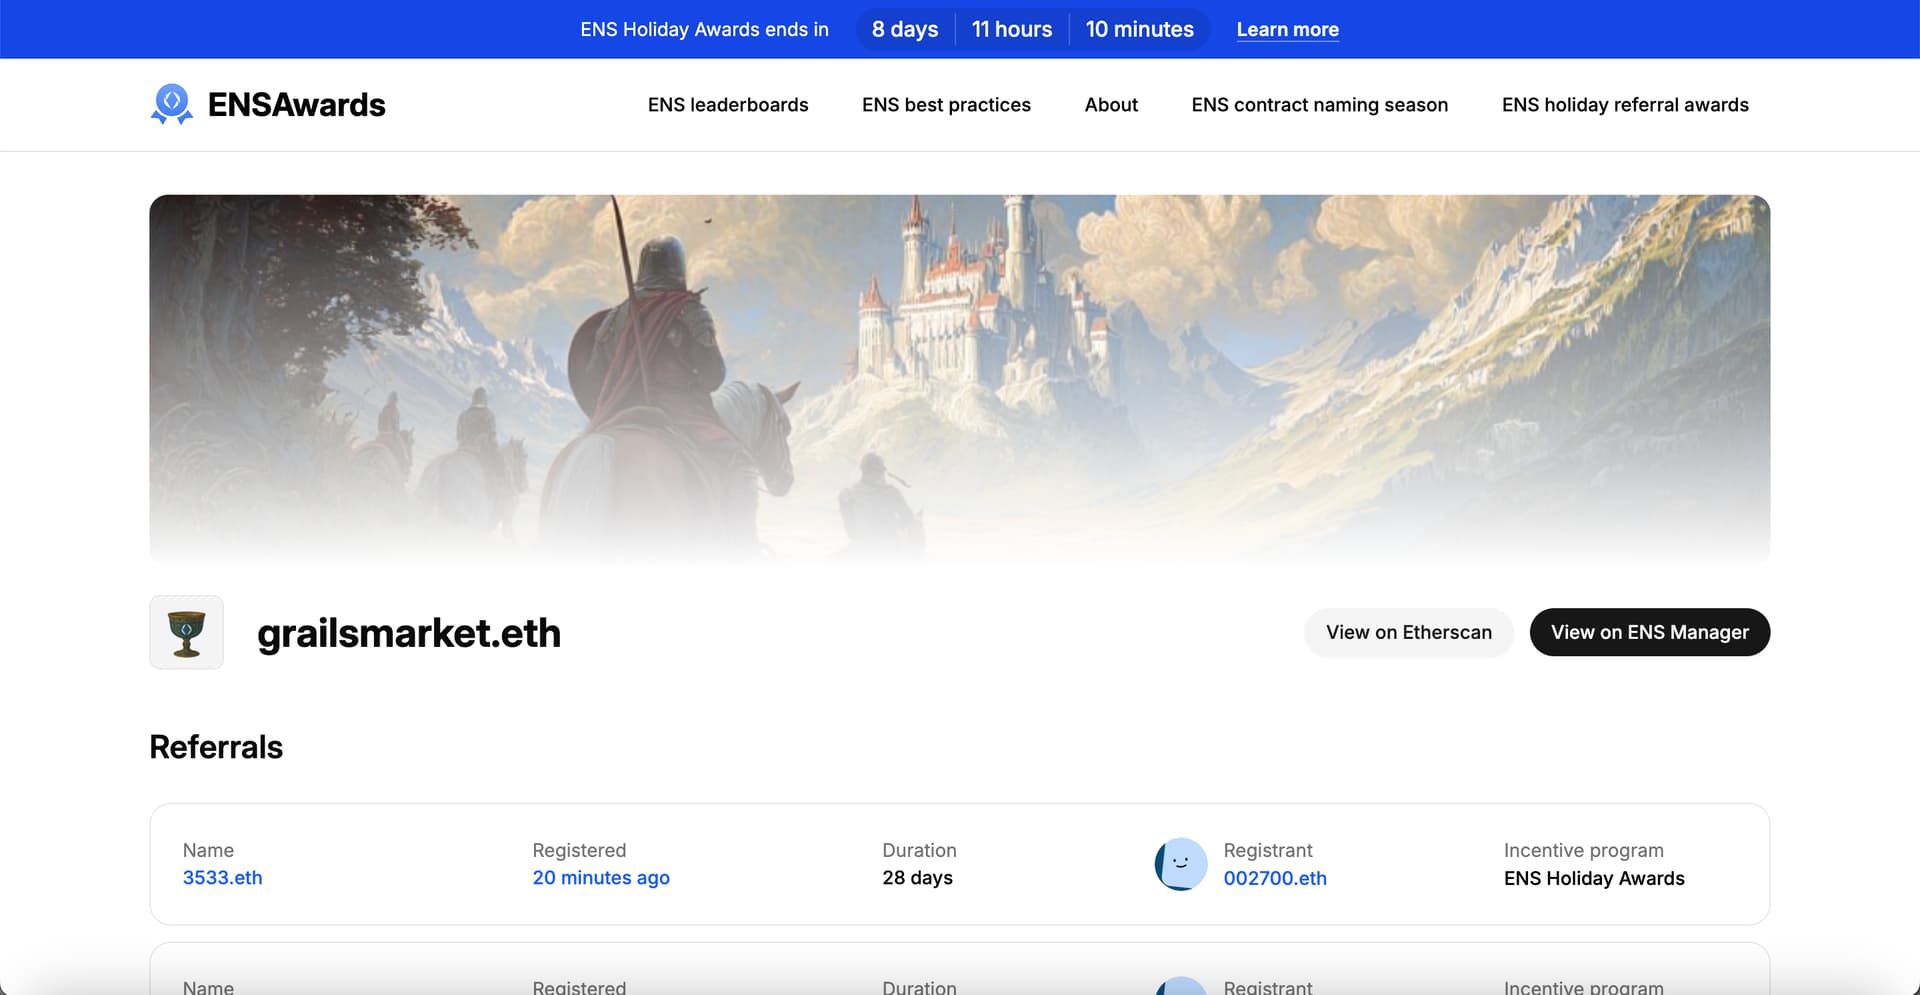Screen dimensions: 1920x995
Task: Click the 8 days countdown pill
Action: tap(904, 30)
